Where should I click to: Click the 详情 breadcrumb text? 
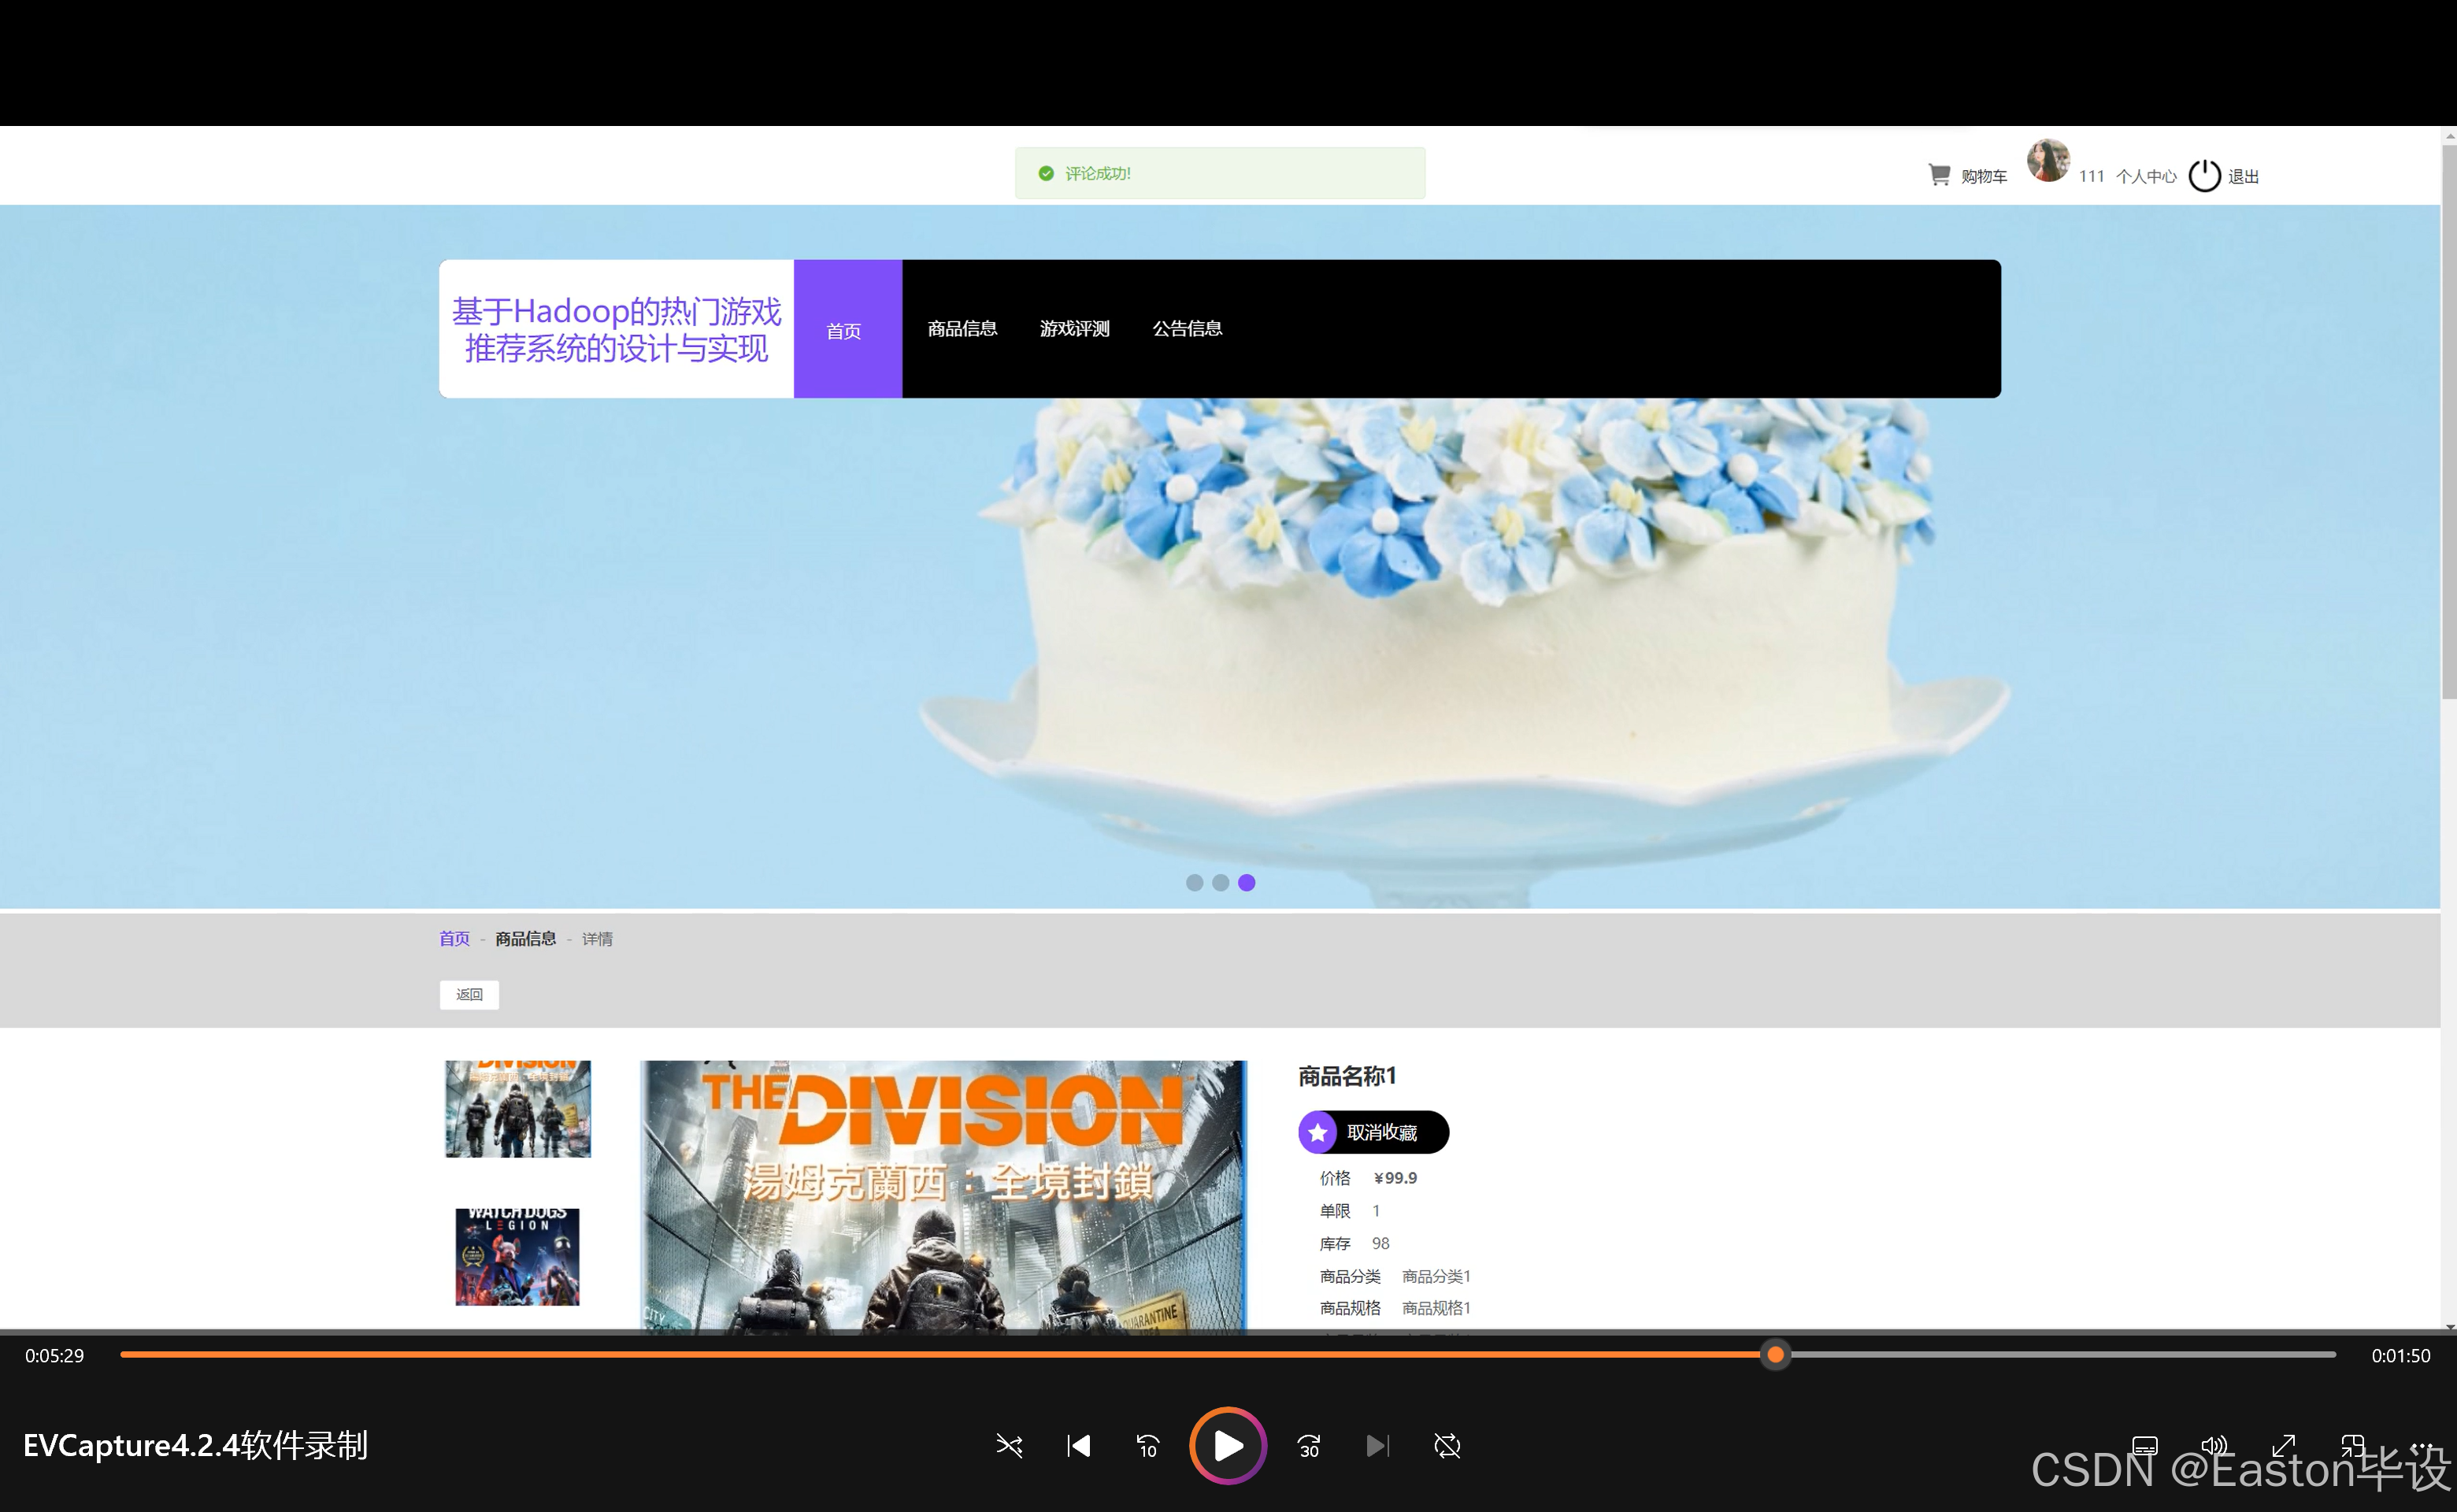597,938
